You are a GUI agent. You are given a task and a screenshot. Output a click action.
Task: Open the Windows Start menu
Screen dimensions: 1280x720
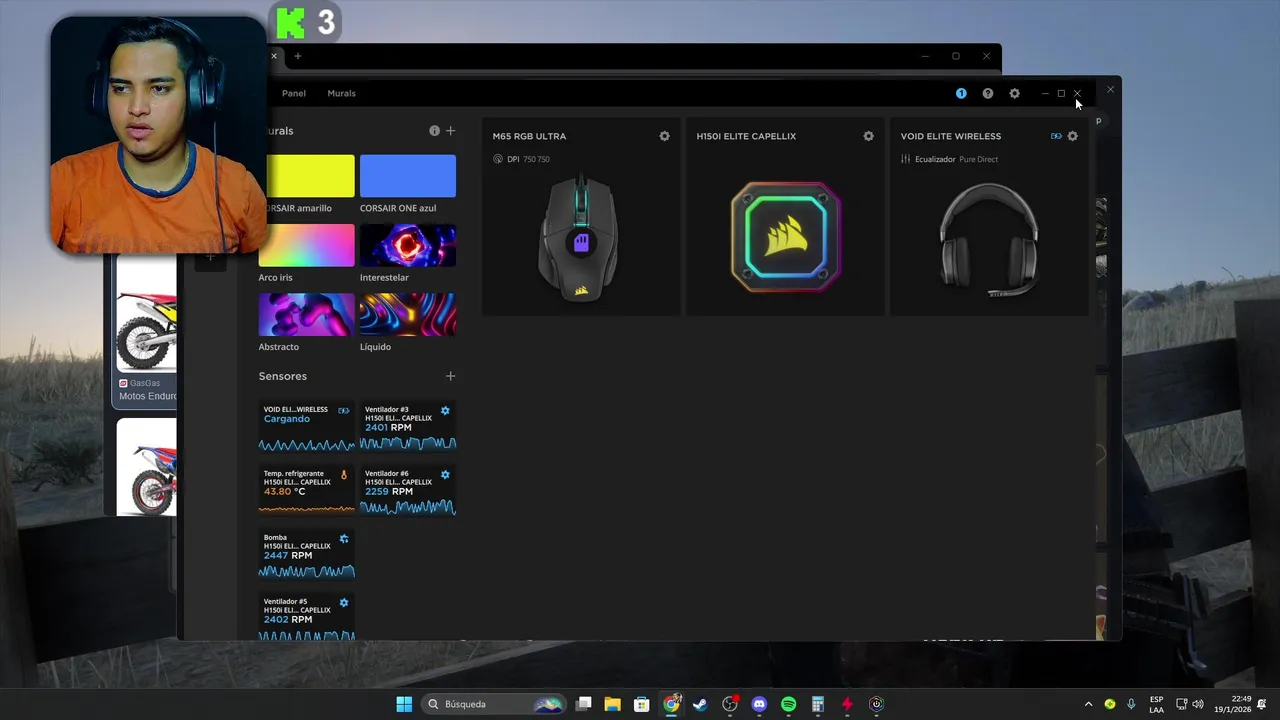pos(404,704)
